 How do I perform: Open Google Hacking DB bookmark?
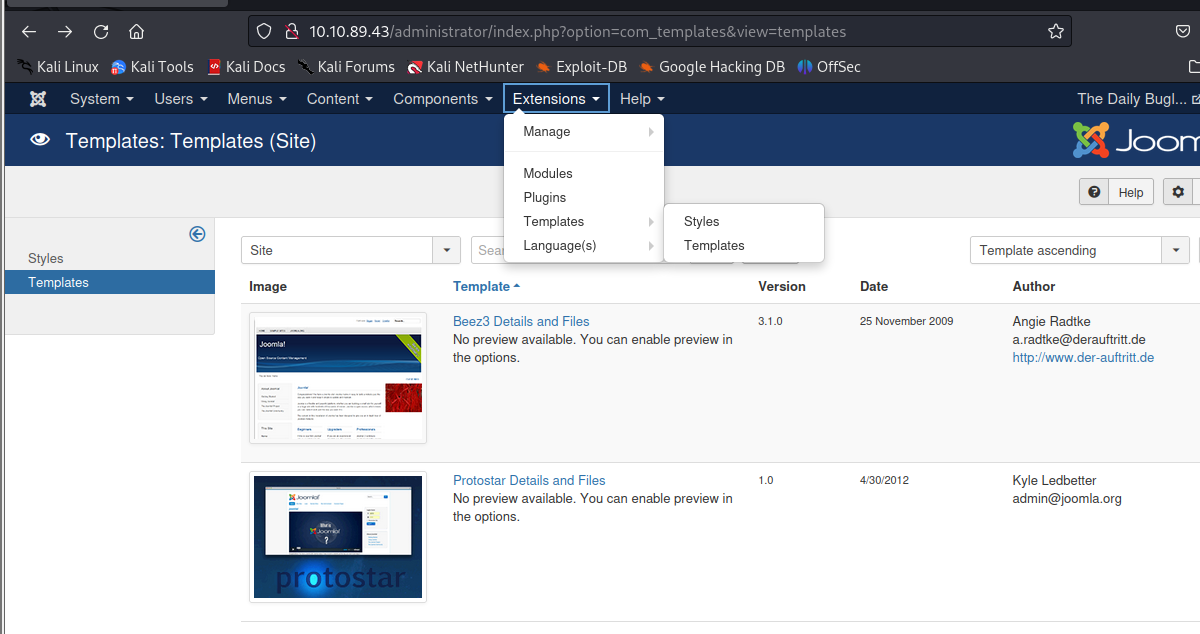[711, 67]
